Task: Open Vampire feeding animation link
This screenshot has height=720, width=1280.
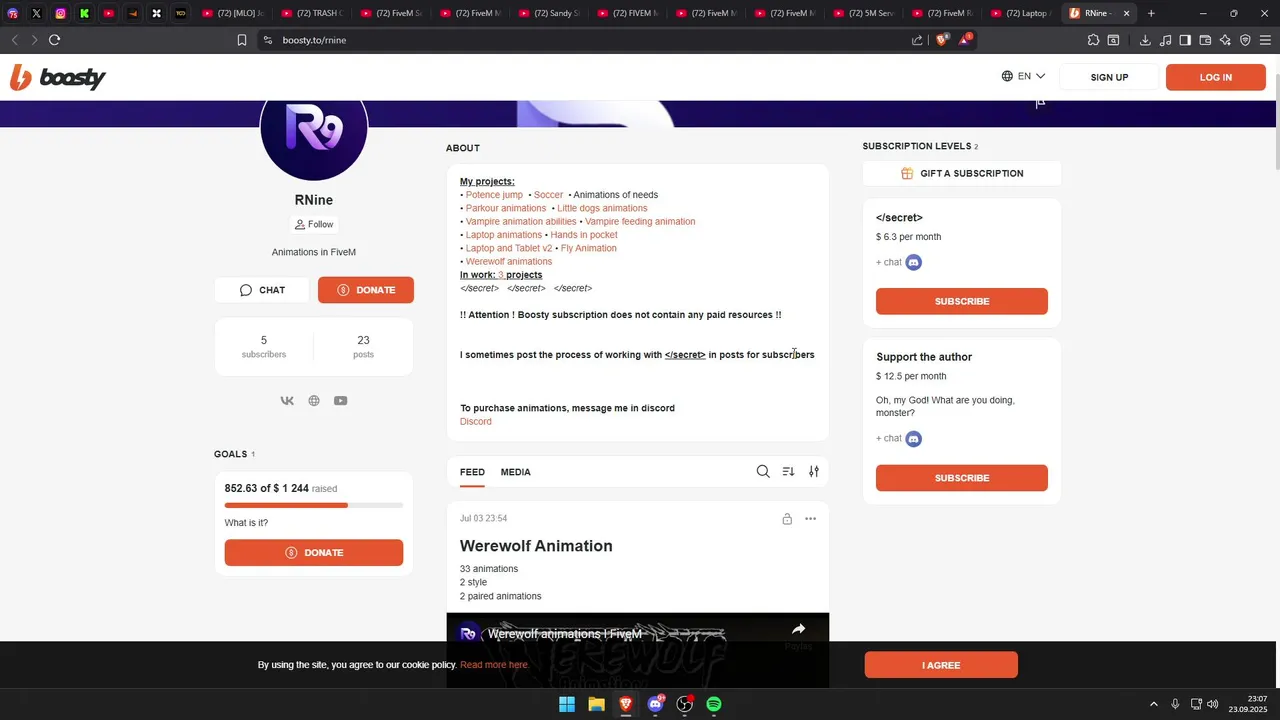Action: pyautogui.click(x=640, y=221)
